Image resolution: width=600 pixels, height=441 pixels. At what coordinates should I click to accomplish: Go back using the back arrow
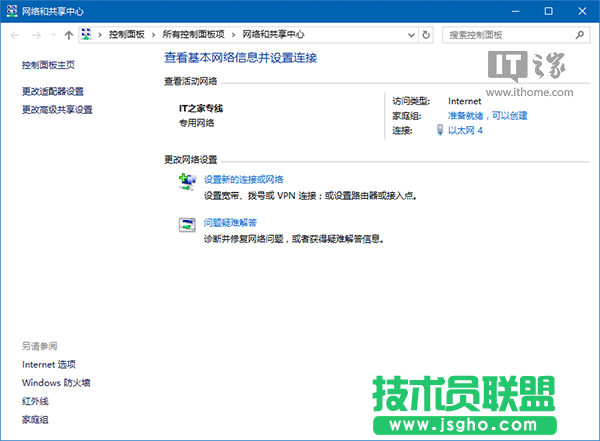click(15, 35)
